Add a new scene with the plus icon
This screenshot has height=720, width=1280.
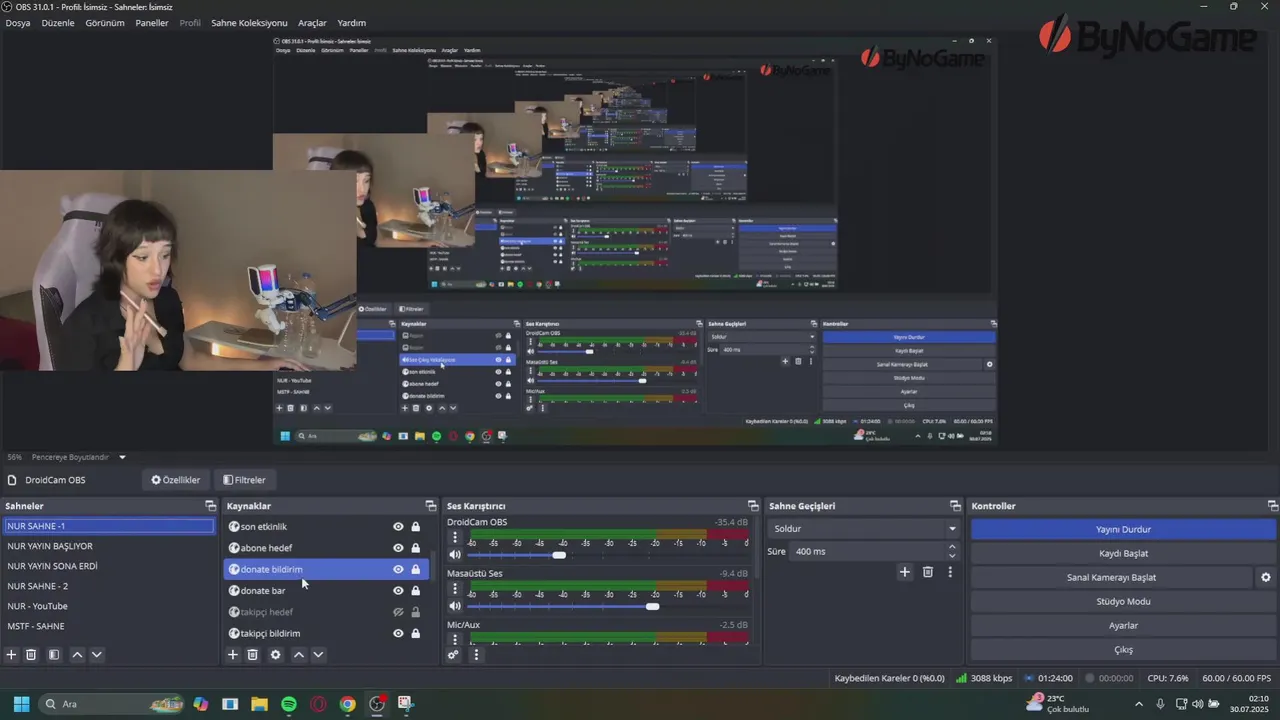pos(12,655)
